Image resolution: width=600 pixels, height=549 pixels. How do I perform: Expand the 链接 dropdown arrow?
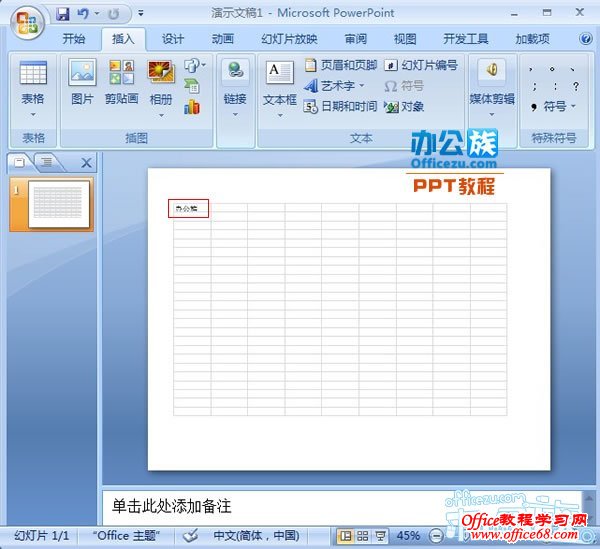pyautogui.click(x=235, y=114)
